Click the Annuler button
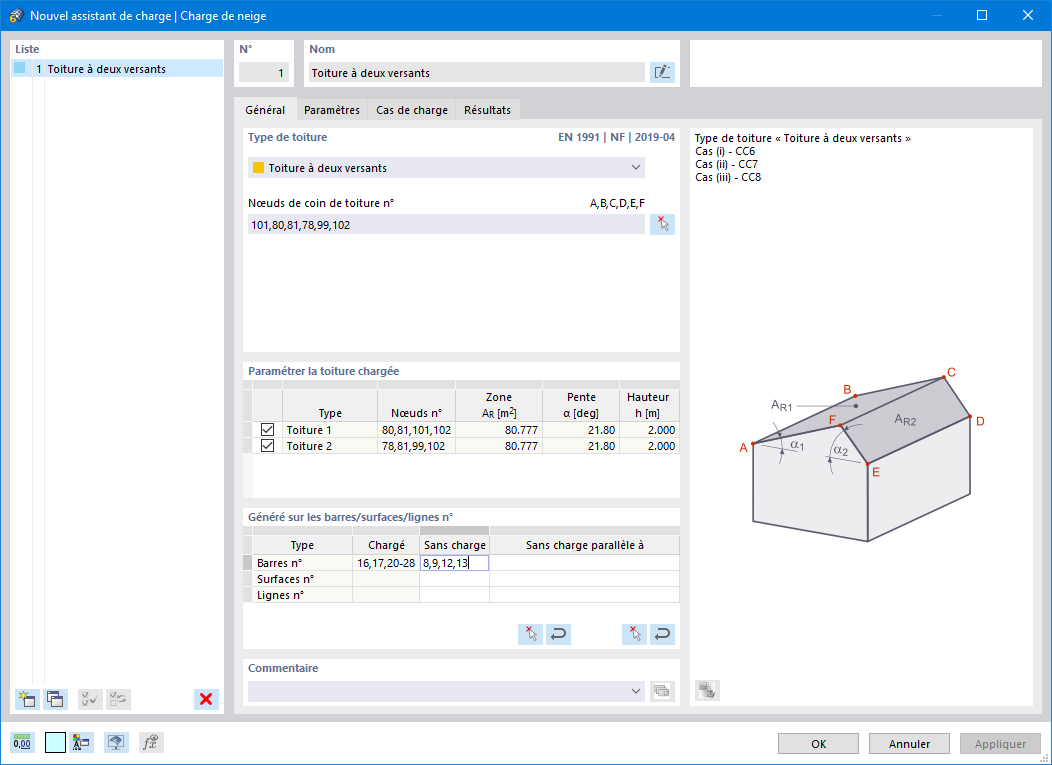The image size is (1052, 765). coord(909,744)
